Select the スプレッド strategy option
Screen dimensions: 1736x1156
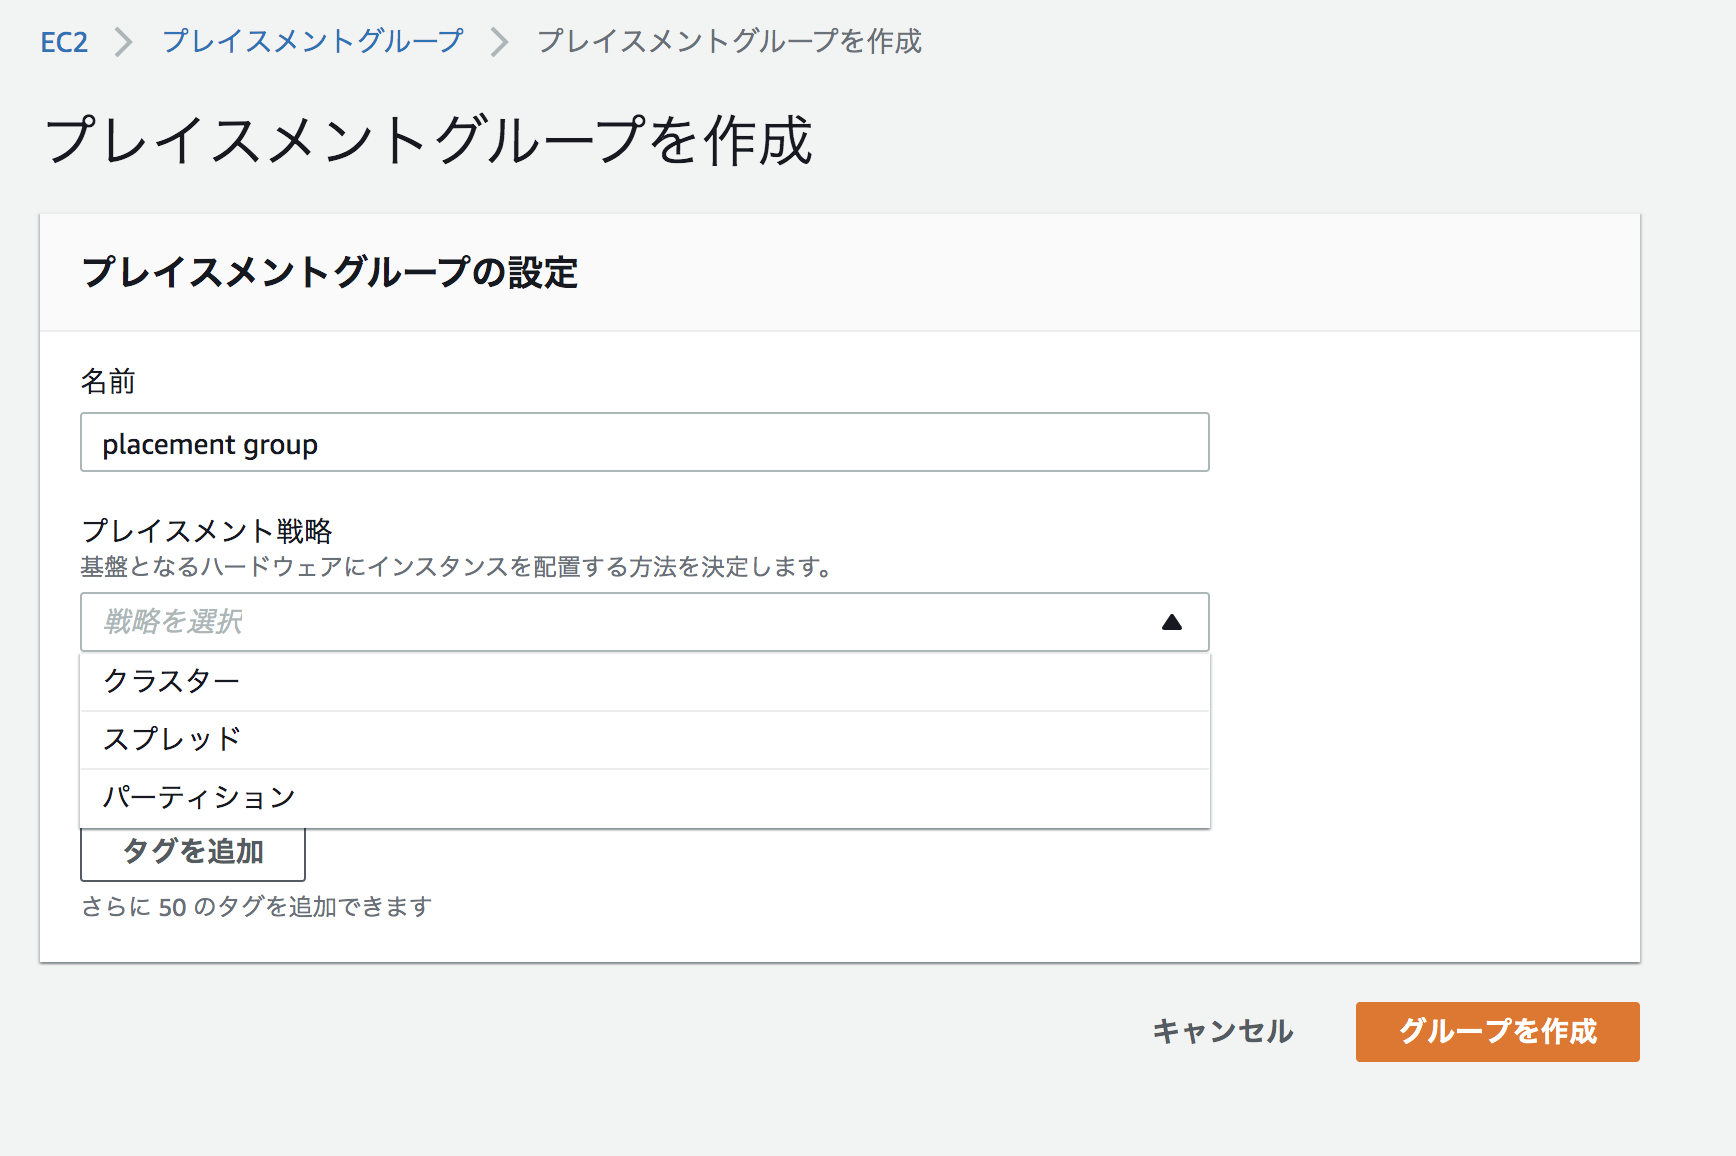(170, 739)
